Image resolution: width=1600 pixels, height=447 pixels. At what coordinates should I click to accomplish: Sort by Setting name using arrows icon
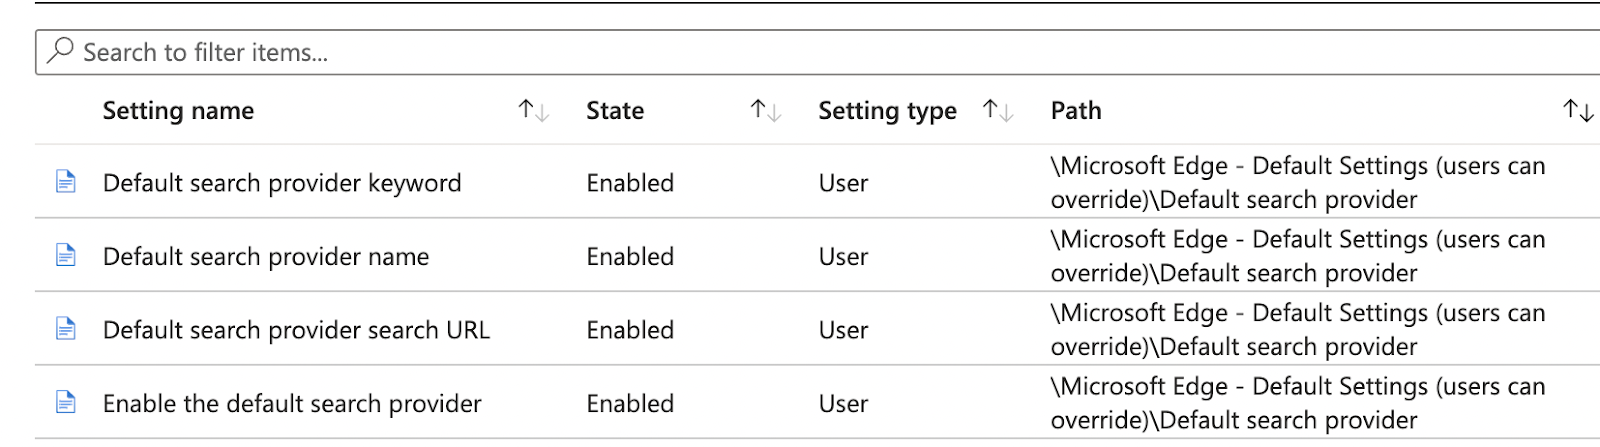[534, 111]
